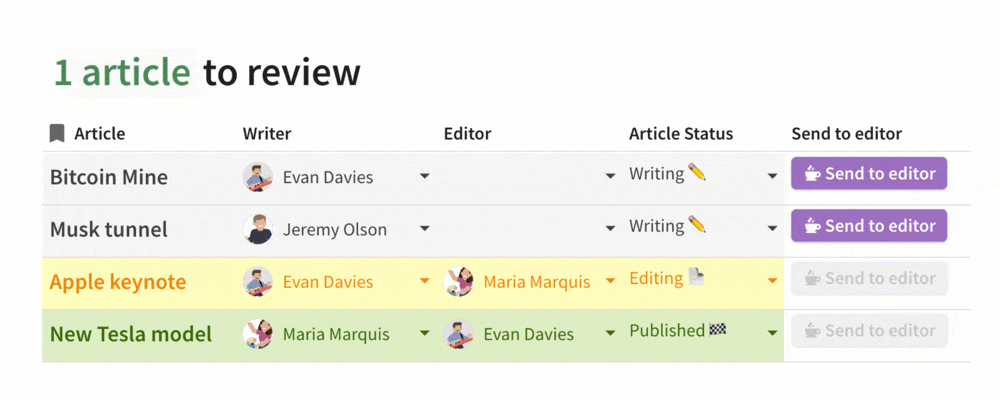Viewport: 1000px width, 400px height.
Task: Click checkered flag icon next to Published
Action: point(717,330)
